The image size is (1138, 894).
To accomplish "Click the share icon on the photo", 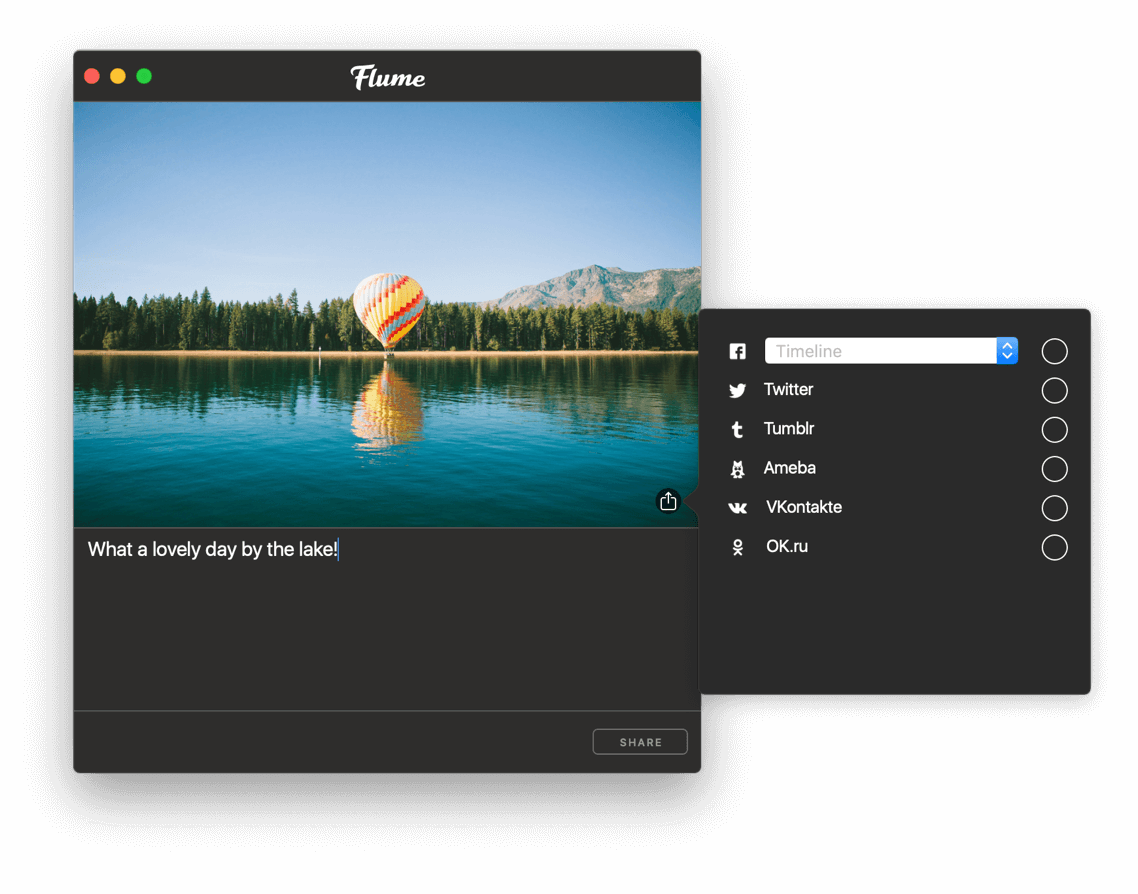I will pos(668,501).
